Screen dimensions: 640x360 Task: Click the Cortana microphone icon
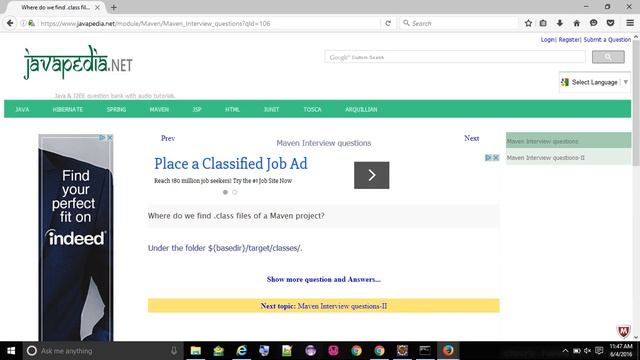coord(174,351)
